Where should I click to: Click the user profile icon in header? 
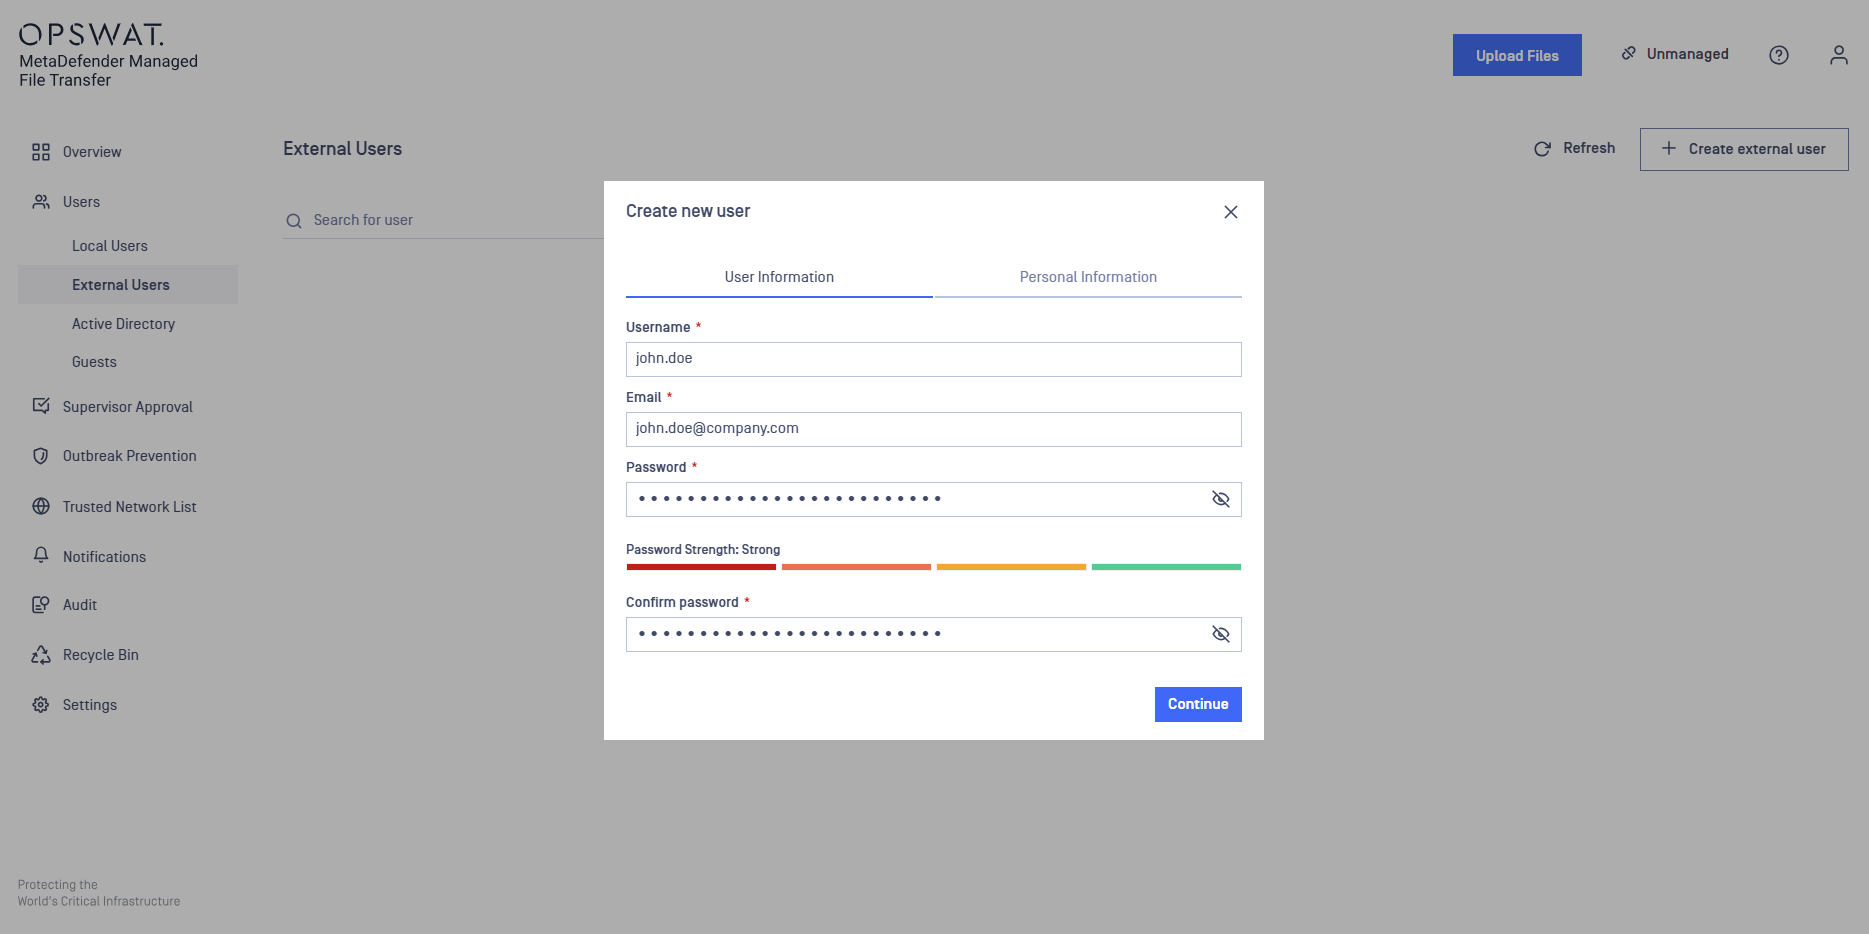click(x=1839, y=55)
